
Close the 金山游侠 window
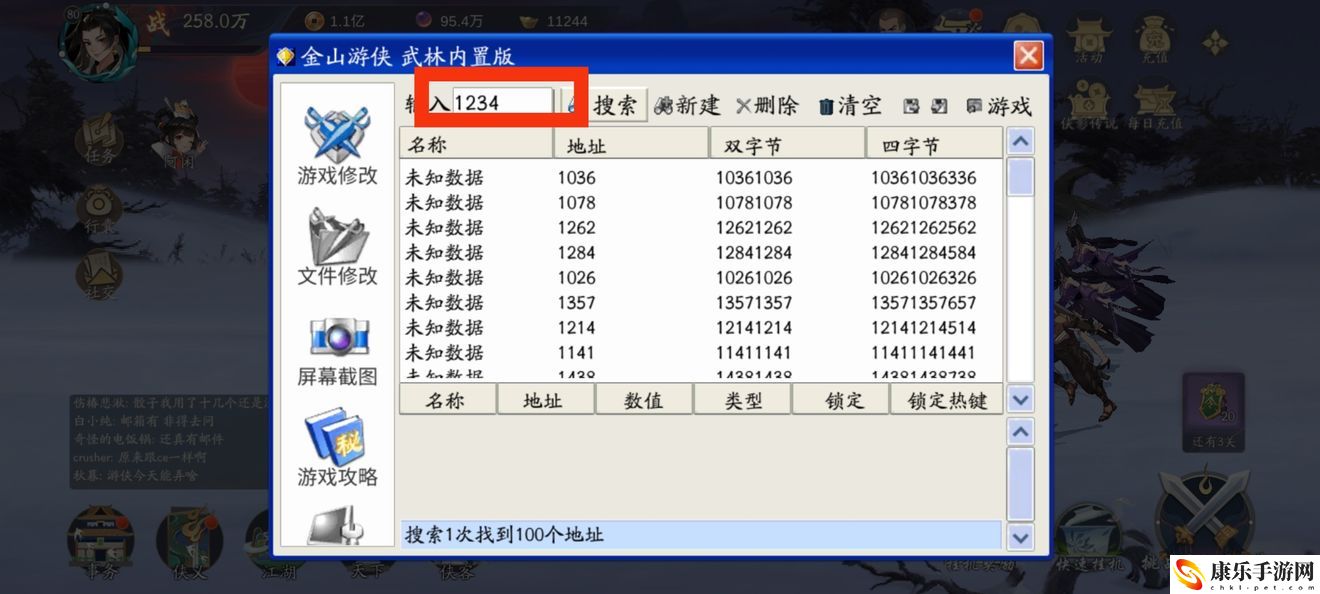click(x=1028, y=55)
